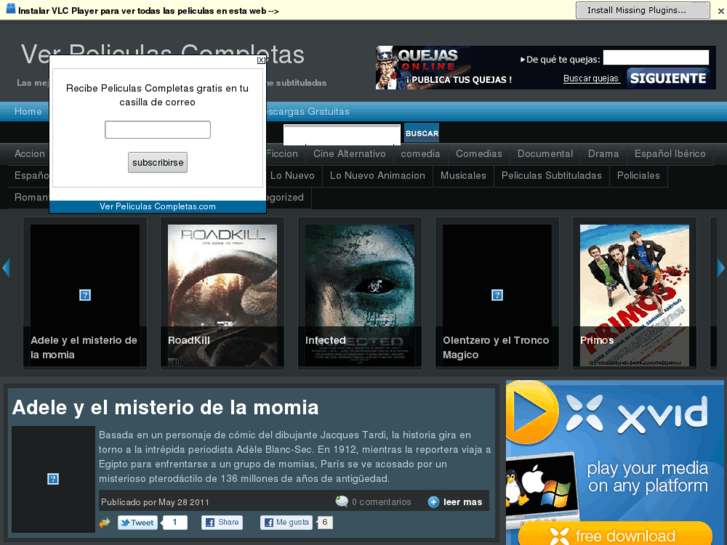
Task: Open Olentzero y el Tronco Magico thumbnail
Action: point(497,295)
